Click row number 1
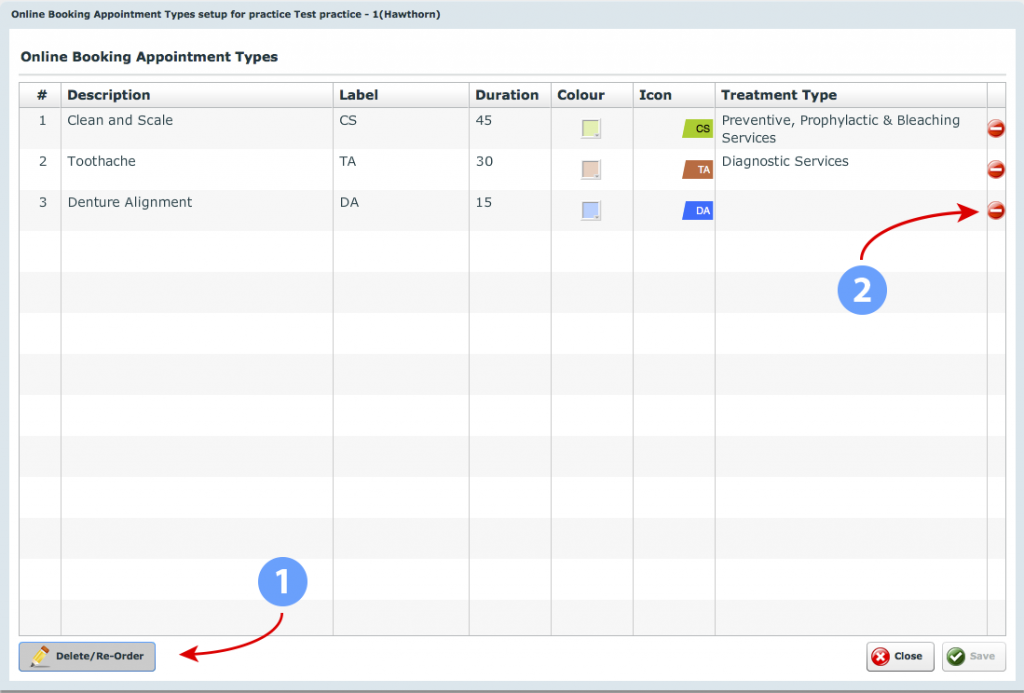This screenshot has height=693, width=1024. click(42, 121)
